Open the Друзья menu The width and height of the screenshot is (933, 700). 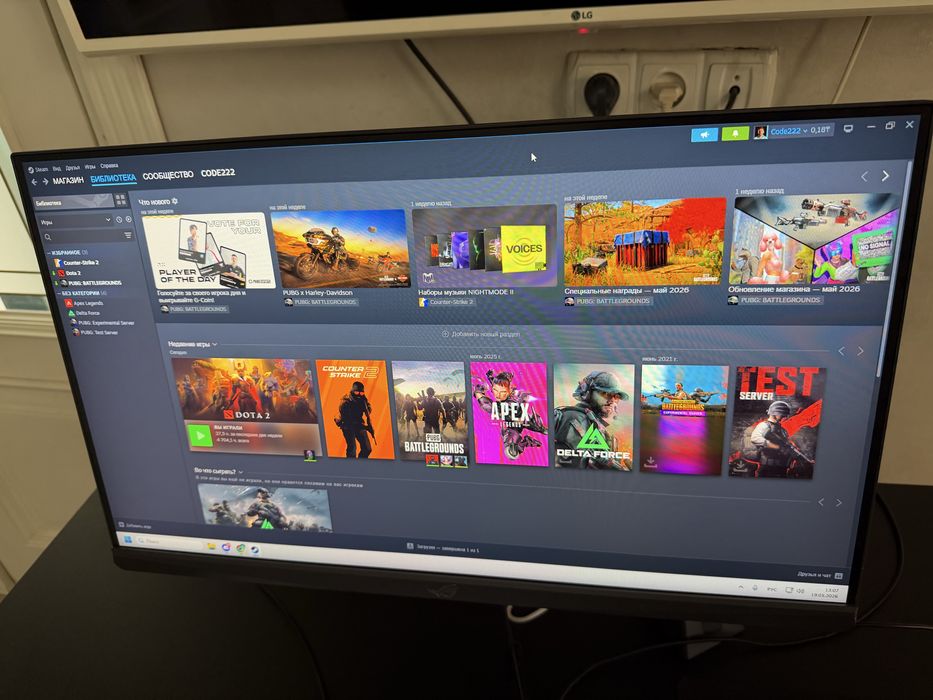pos(73,168)
